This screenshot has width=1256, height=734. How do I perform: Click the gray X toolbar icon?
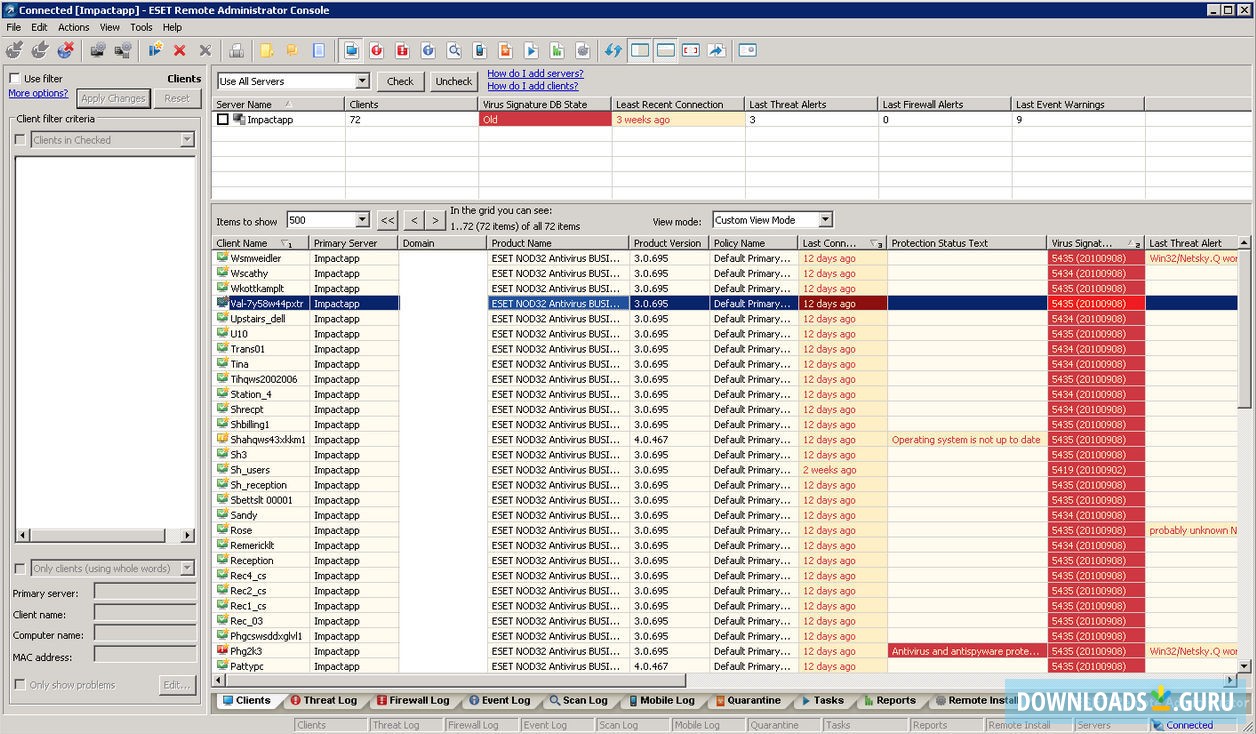[205, 50]
